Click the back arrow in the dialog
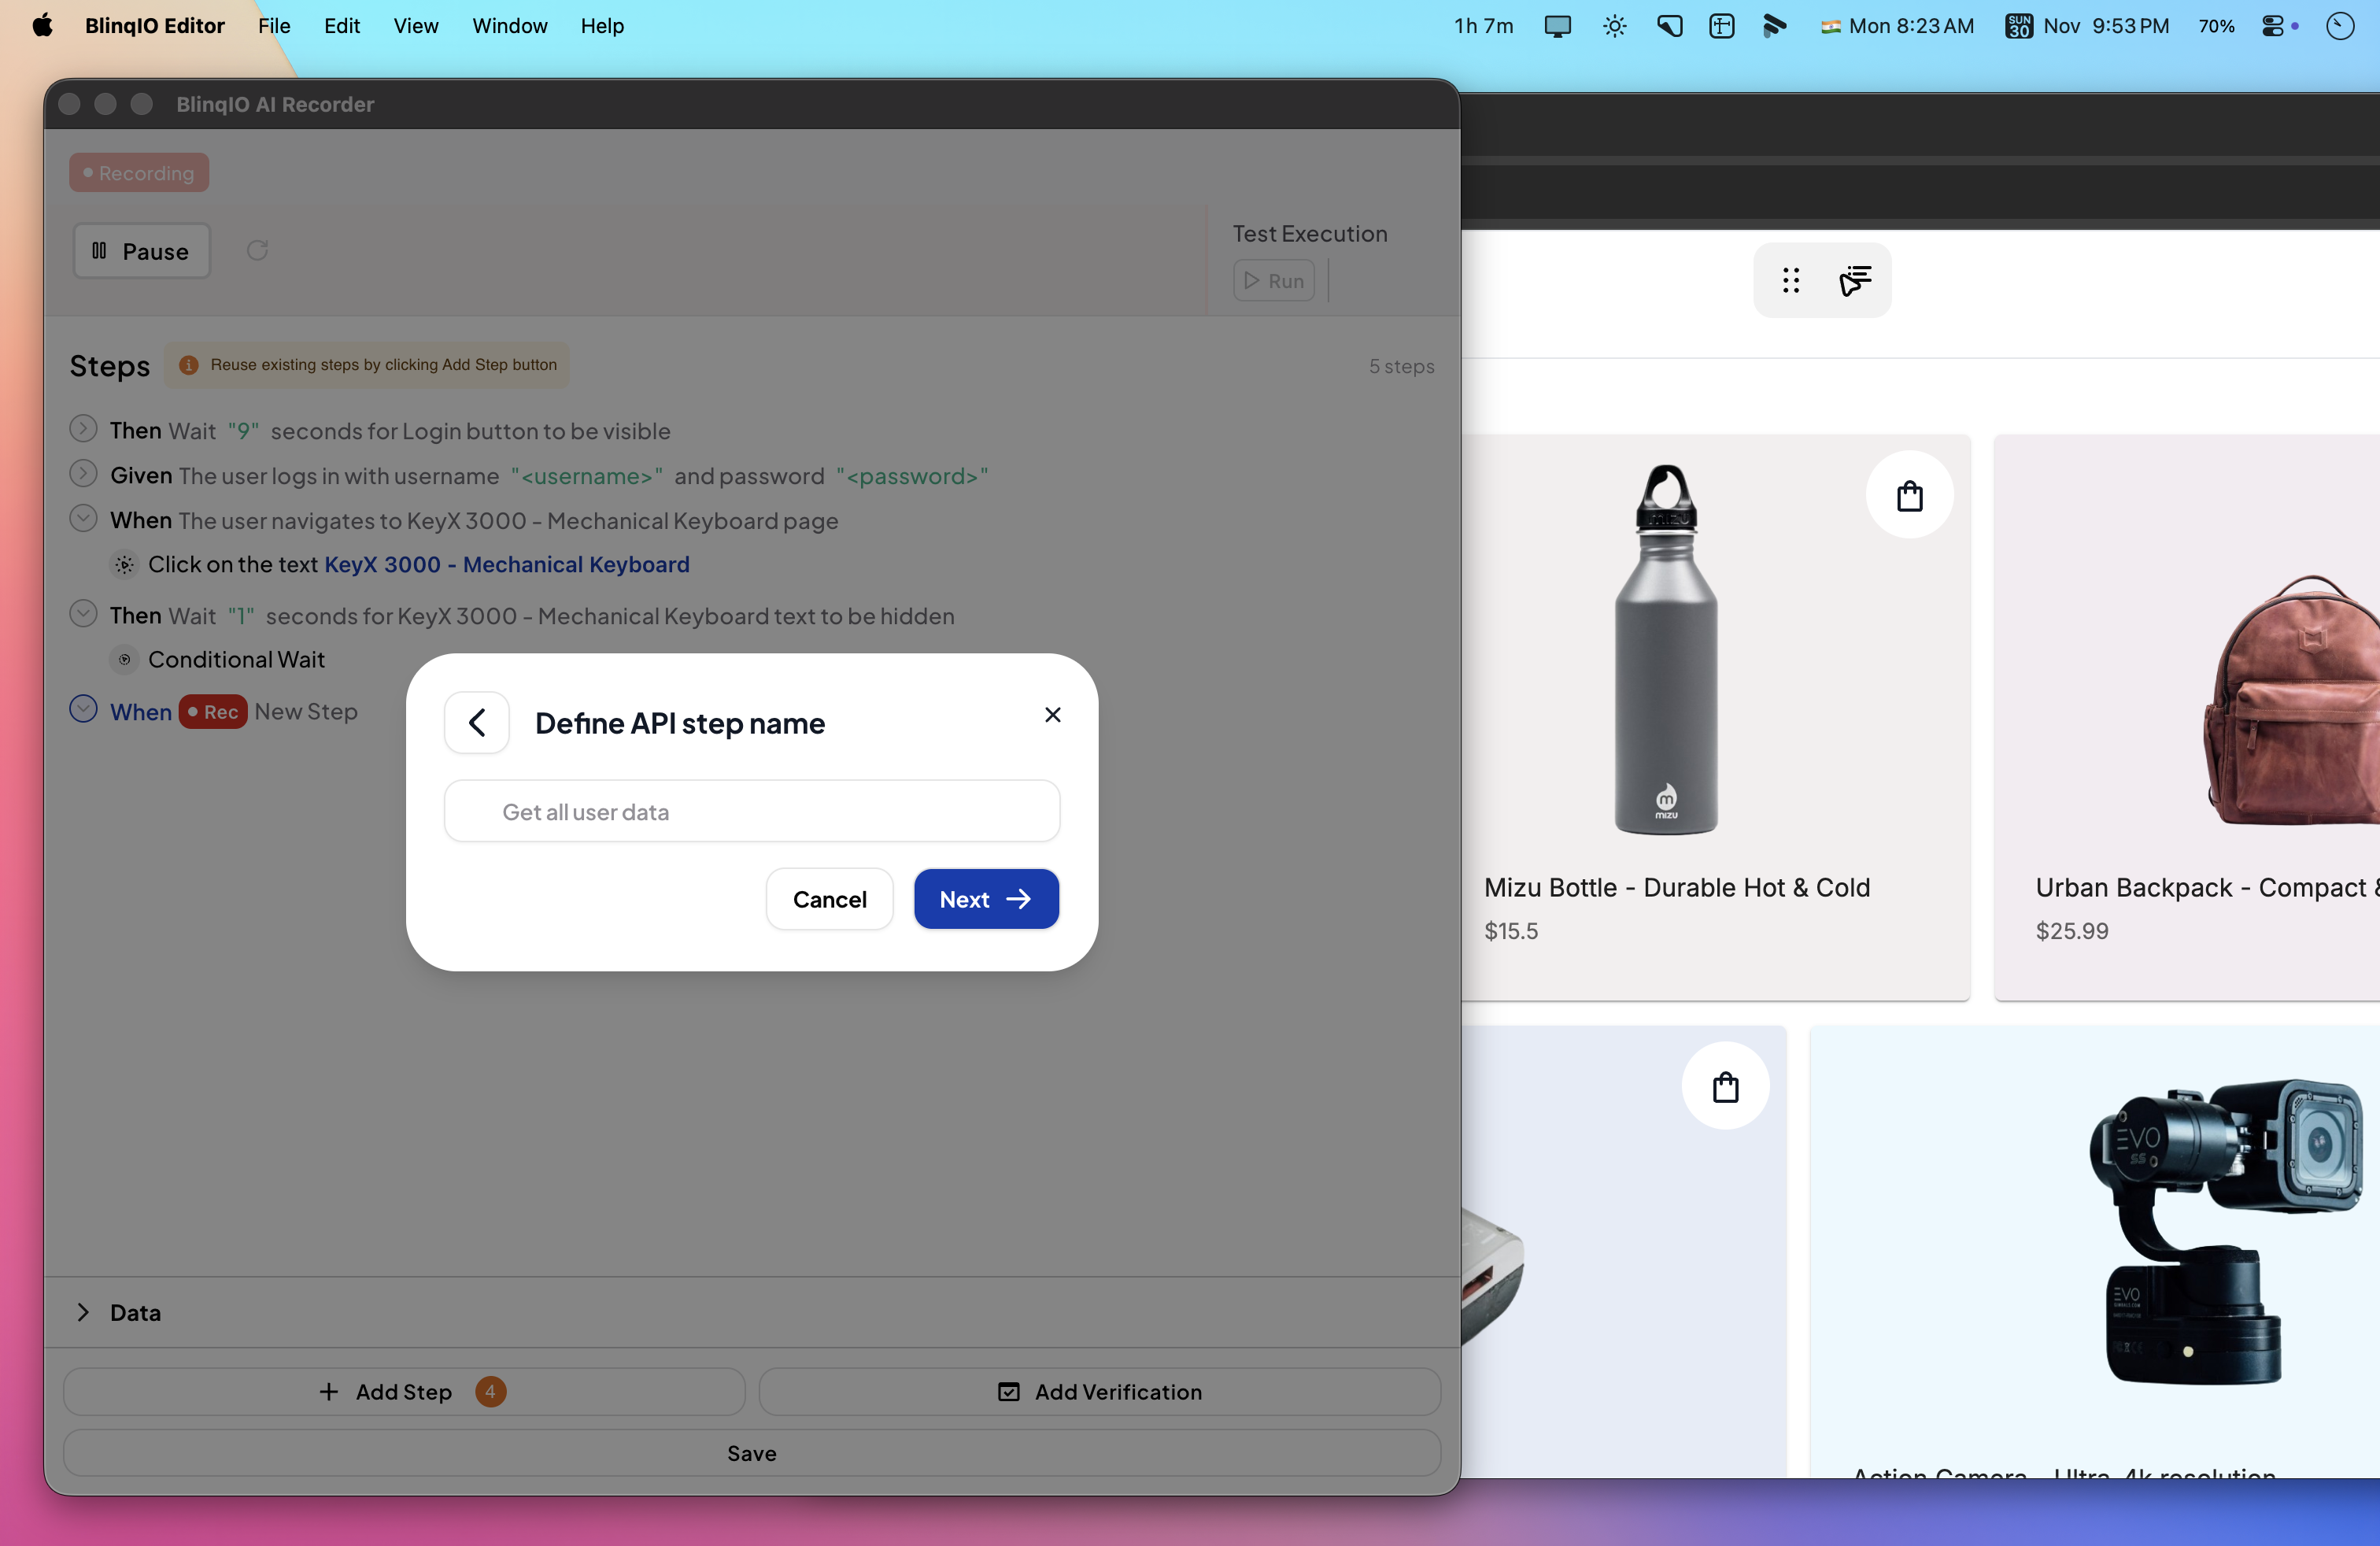 click(x=477, y=722)
